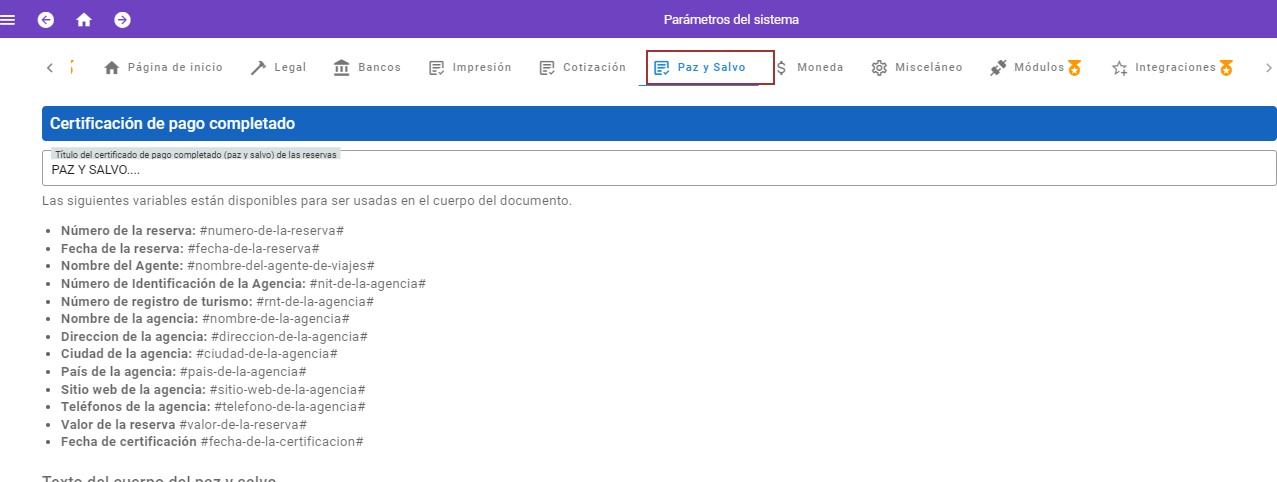Click the dollar sign icon for Moneda
This screenshot has height=482, width=1277.
pos(781,68)
